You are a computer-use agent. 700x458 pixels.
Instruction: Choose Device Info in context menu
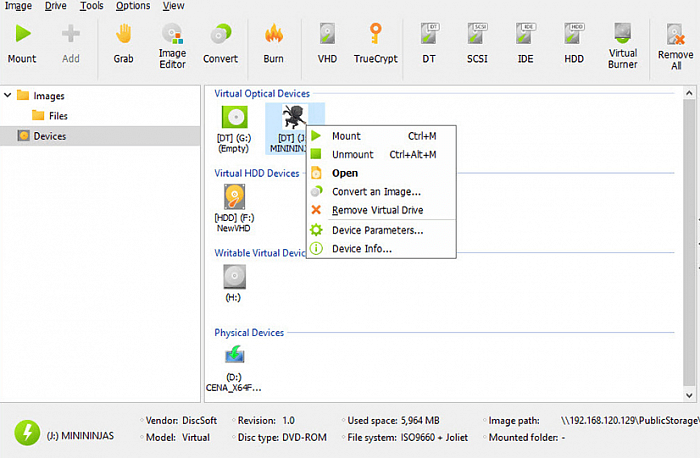point(381,249)
